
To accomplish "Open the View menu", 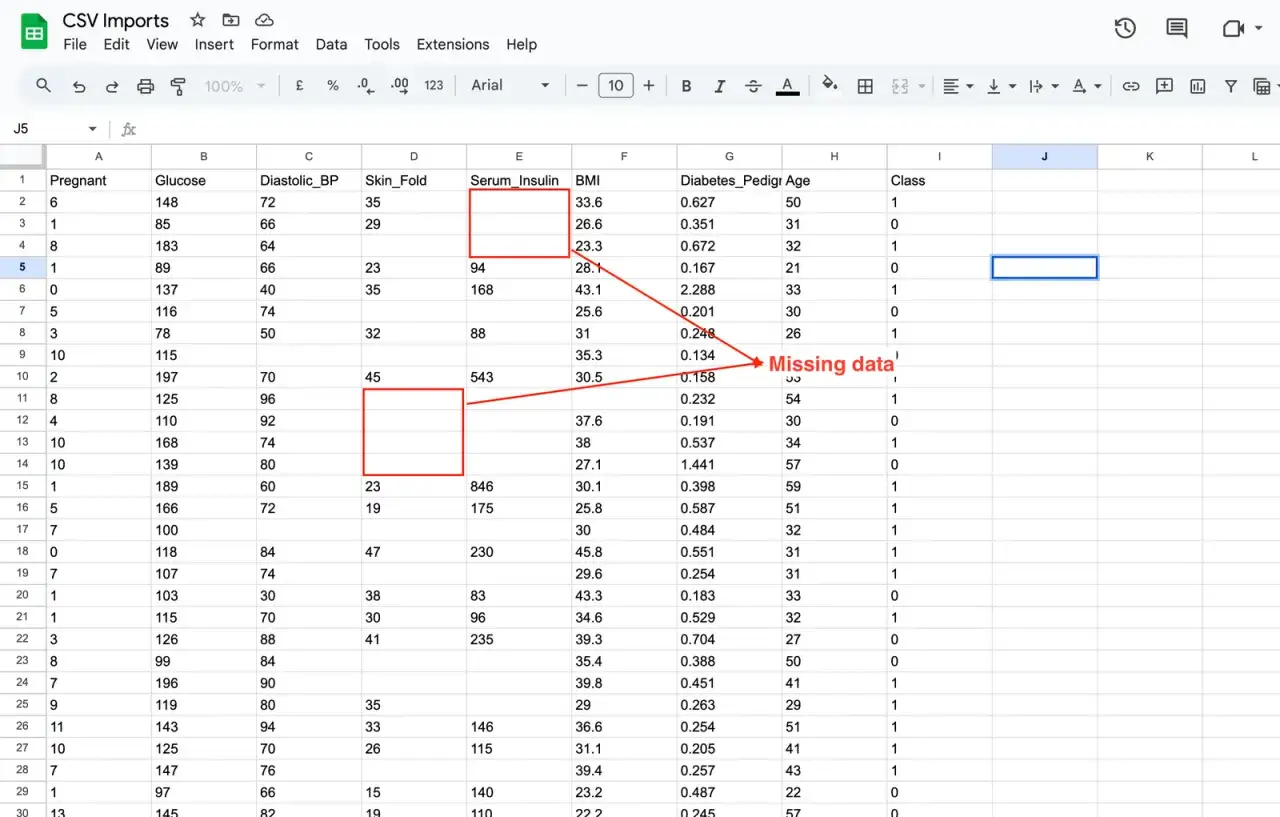I will point(162,44).
